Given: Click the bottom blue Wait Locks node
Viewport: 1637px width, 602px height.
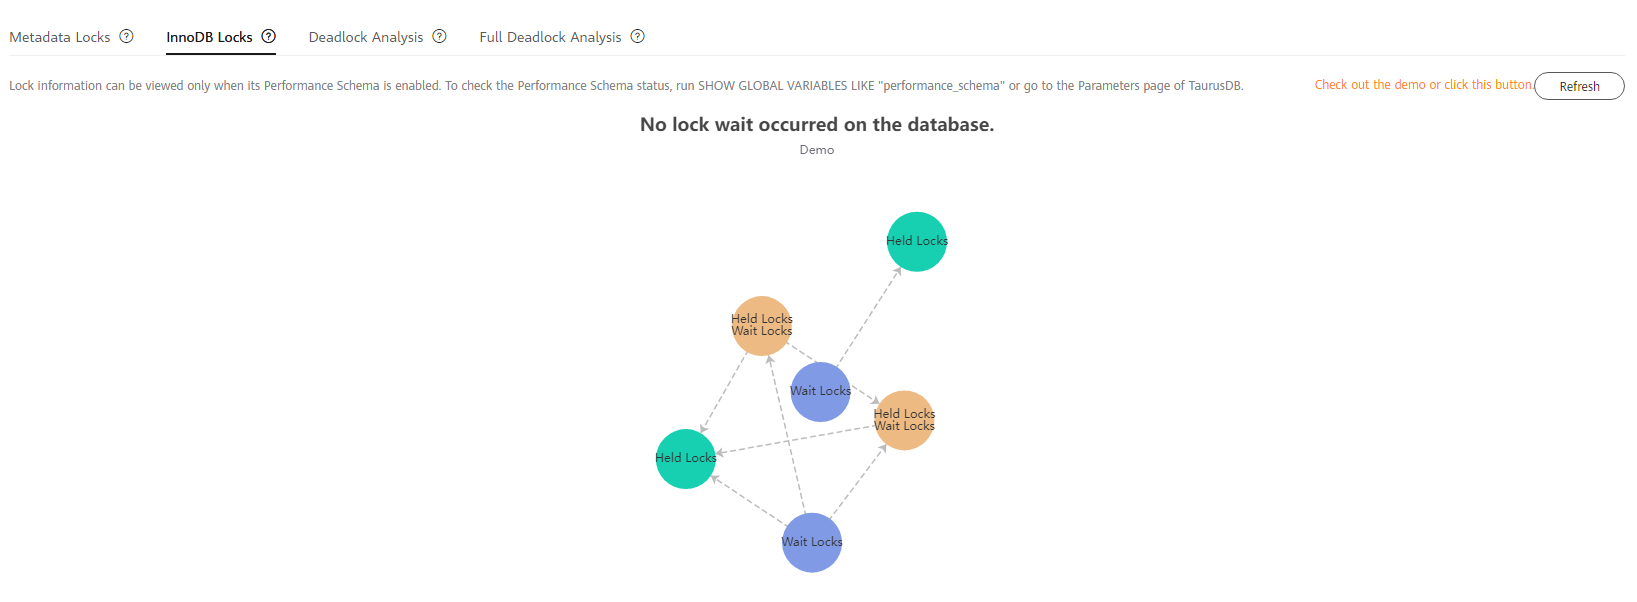Looking at the screenshot, I should pos(812,543).
